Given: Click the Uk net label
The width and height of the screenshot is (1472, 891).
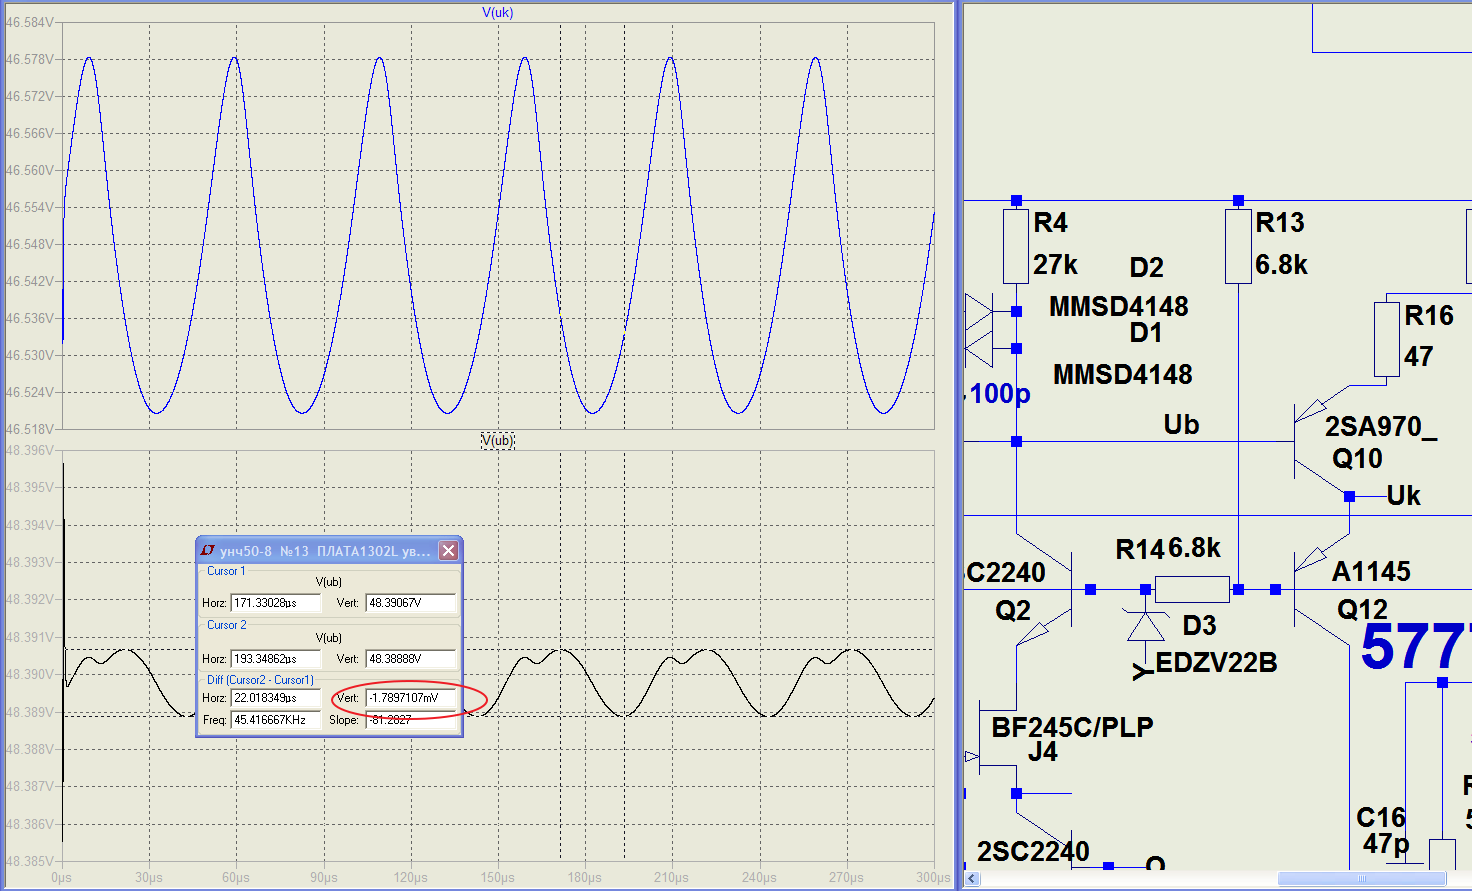Looking at the screenshot, I should (x=1403, y=496).
